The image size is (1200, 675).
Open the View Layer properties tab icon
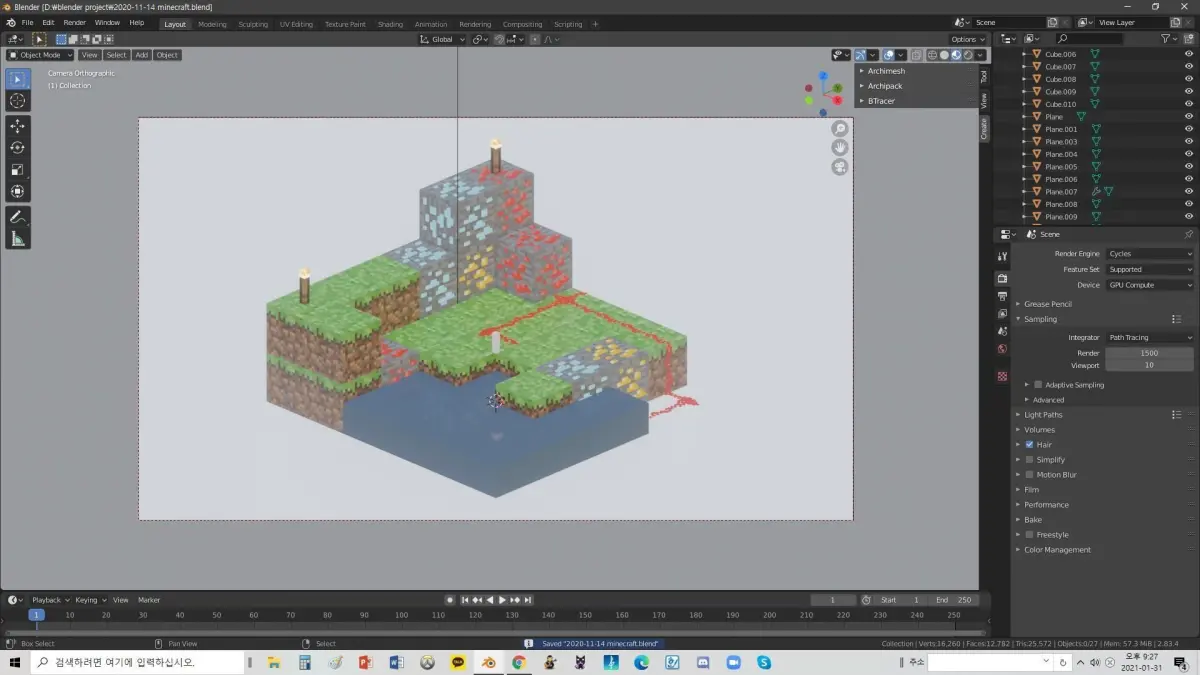pyautogui.click(x=1002, y=314)
